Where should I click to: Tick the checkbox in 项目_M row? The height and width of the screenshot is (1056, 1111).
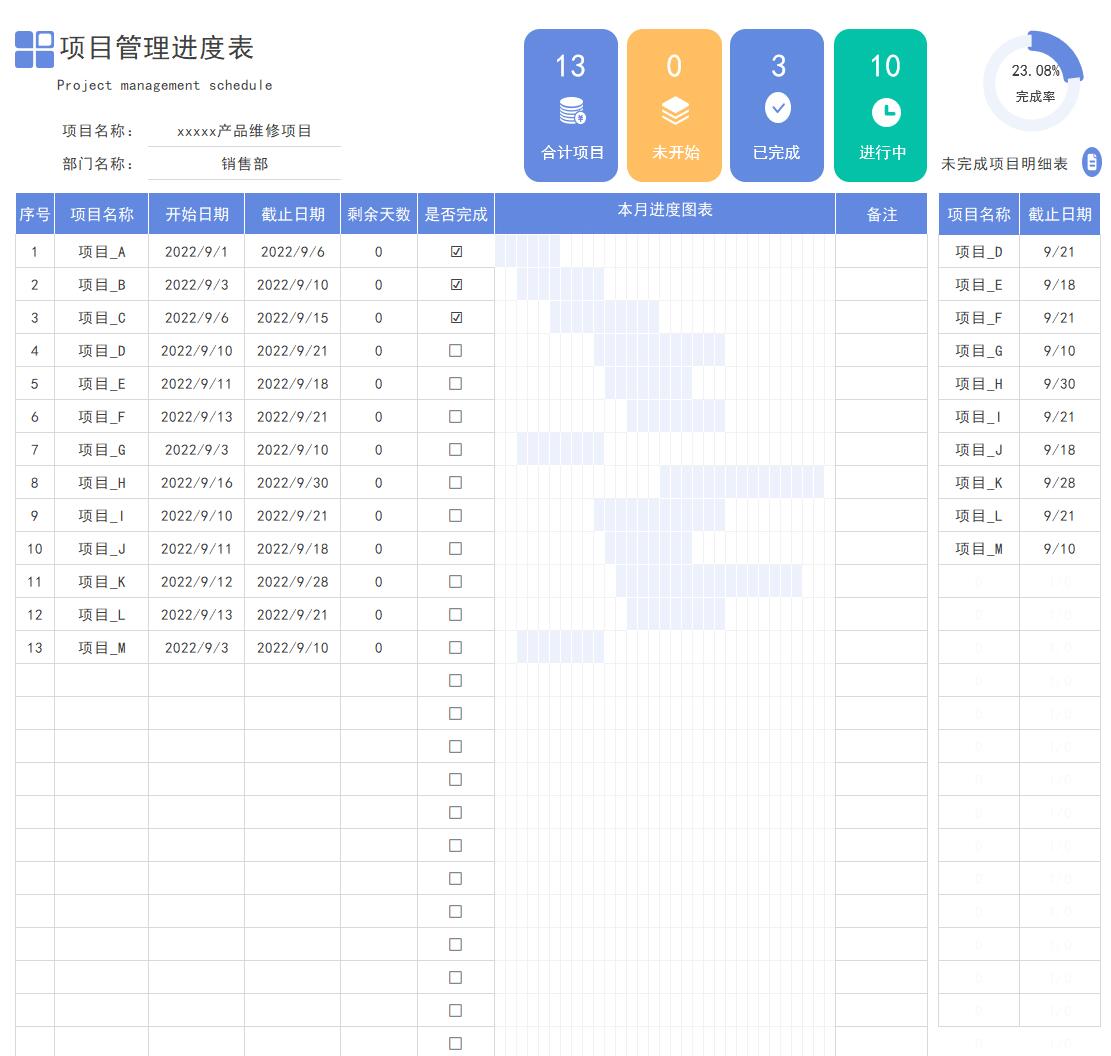pos(456,648)
